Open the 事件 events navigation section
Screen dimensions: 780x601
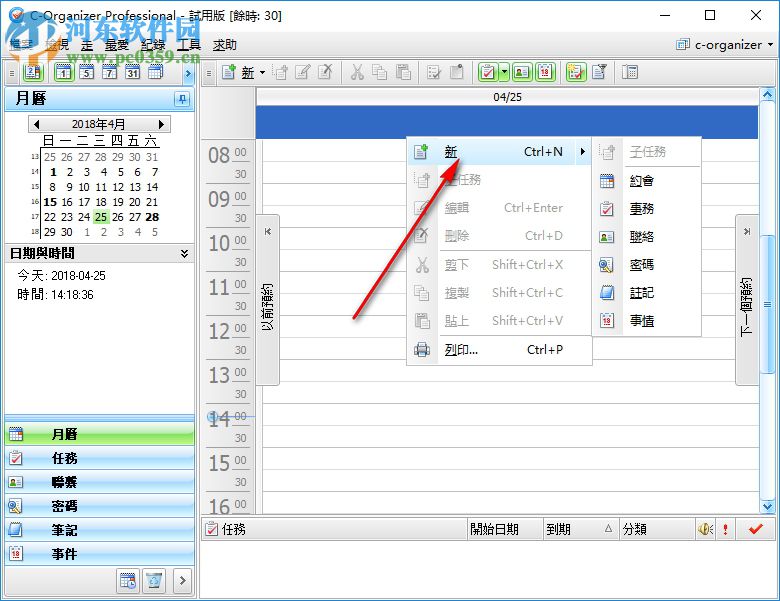coord(99,554)
